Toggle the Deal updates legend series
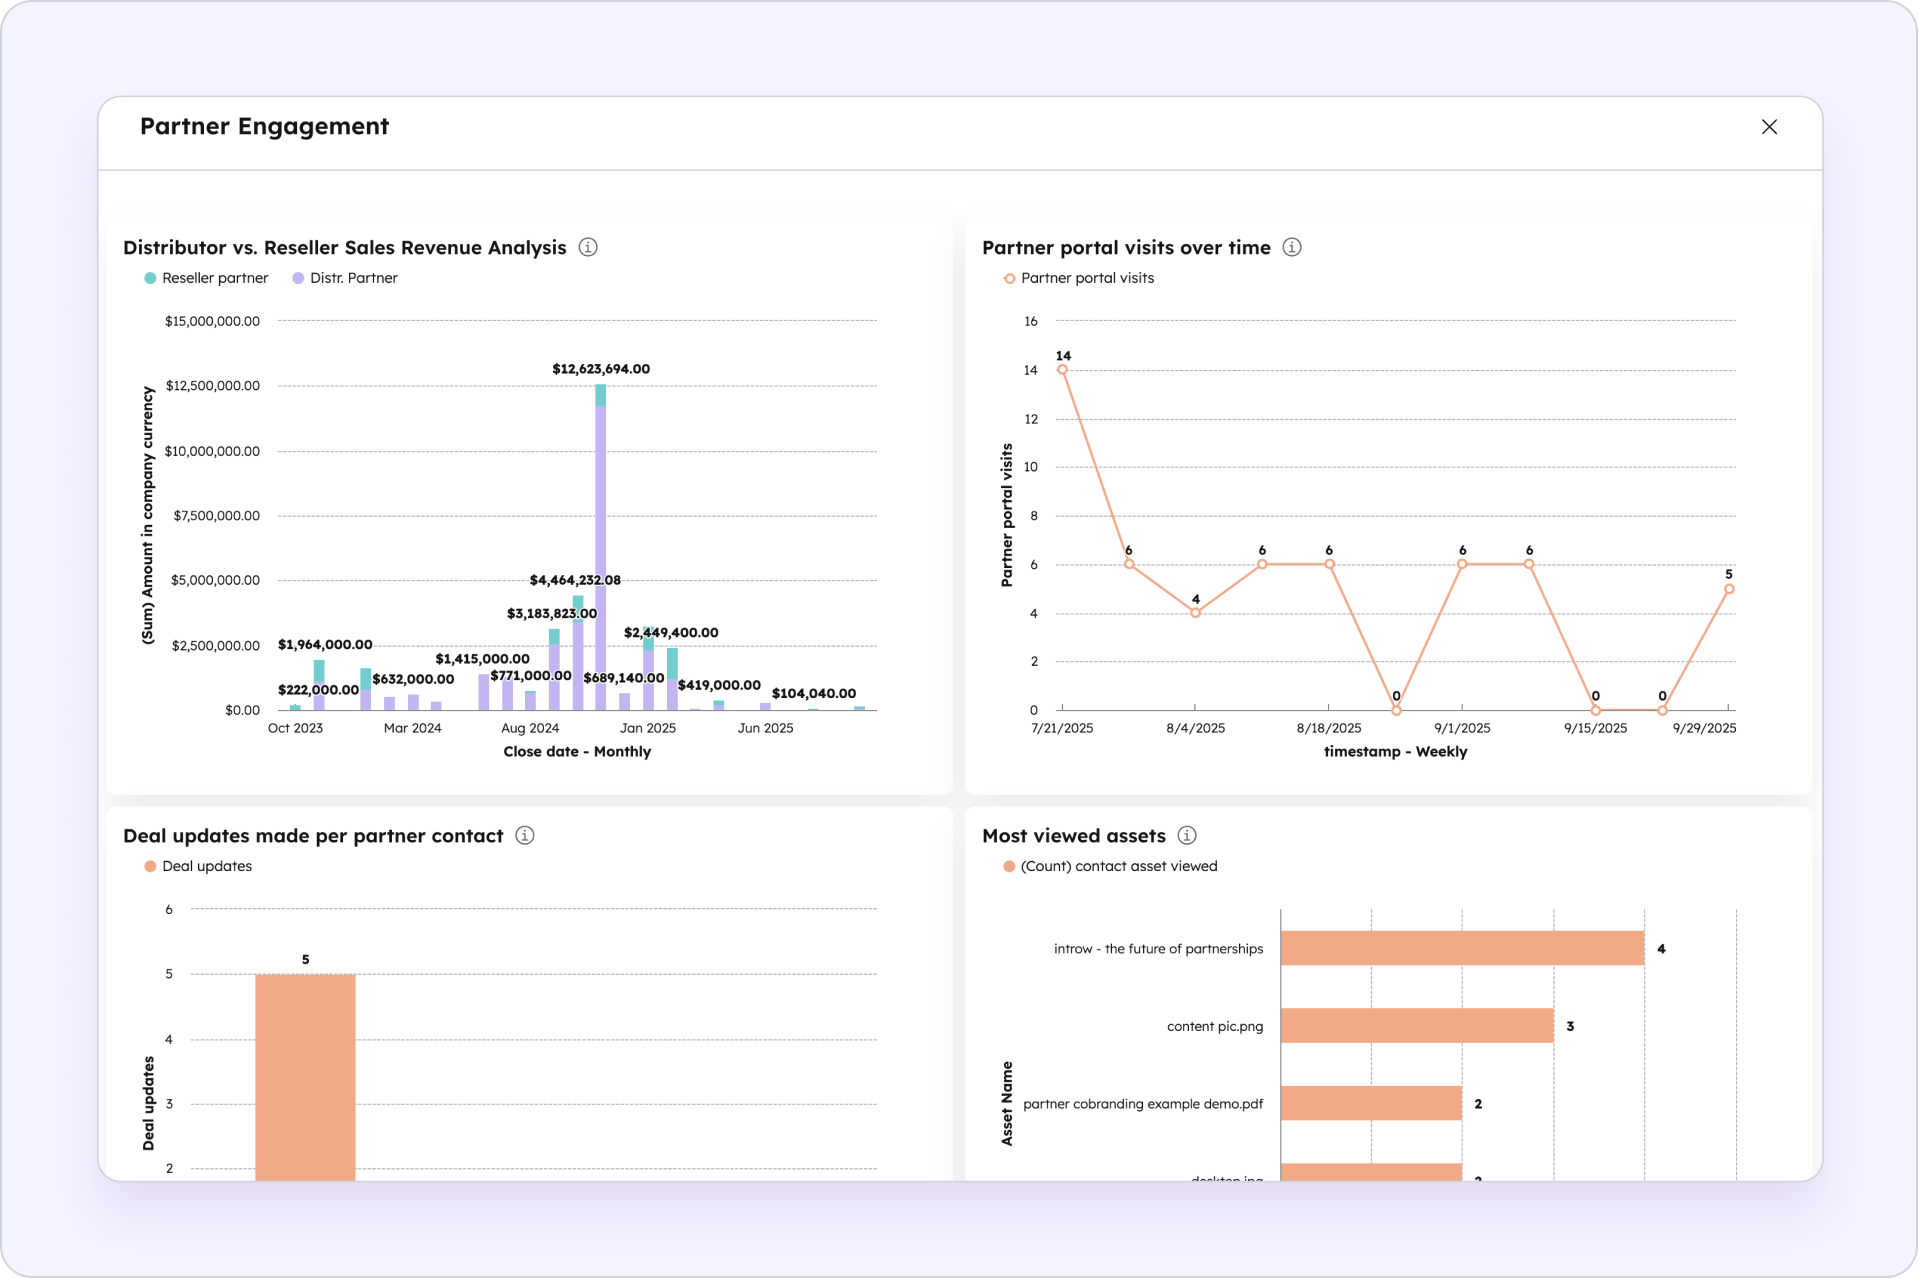 [x=198, y=866]
